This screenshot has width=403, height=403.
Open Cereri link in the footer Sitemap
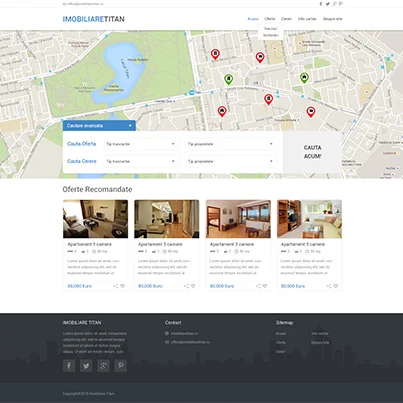(x=281, y=351)
